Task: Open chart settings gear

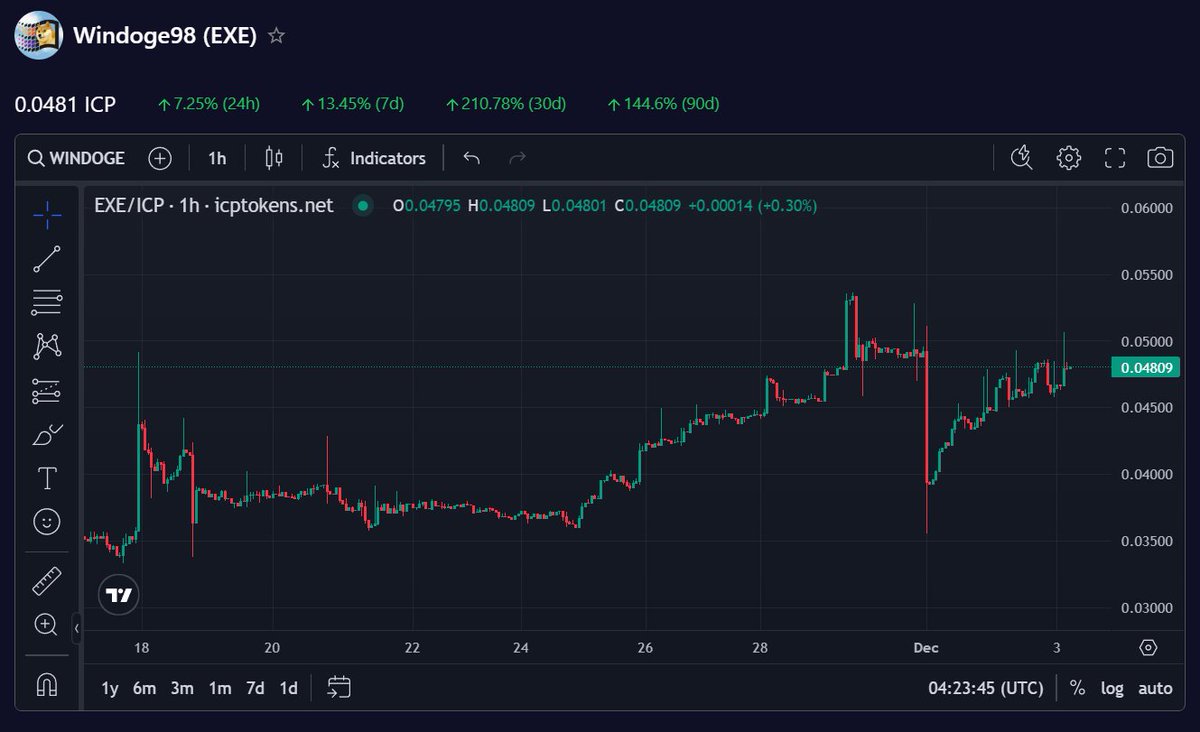Action: [x=1068, y=157]
